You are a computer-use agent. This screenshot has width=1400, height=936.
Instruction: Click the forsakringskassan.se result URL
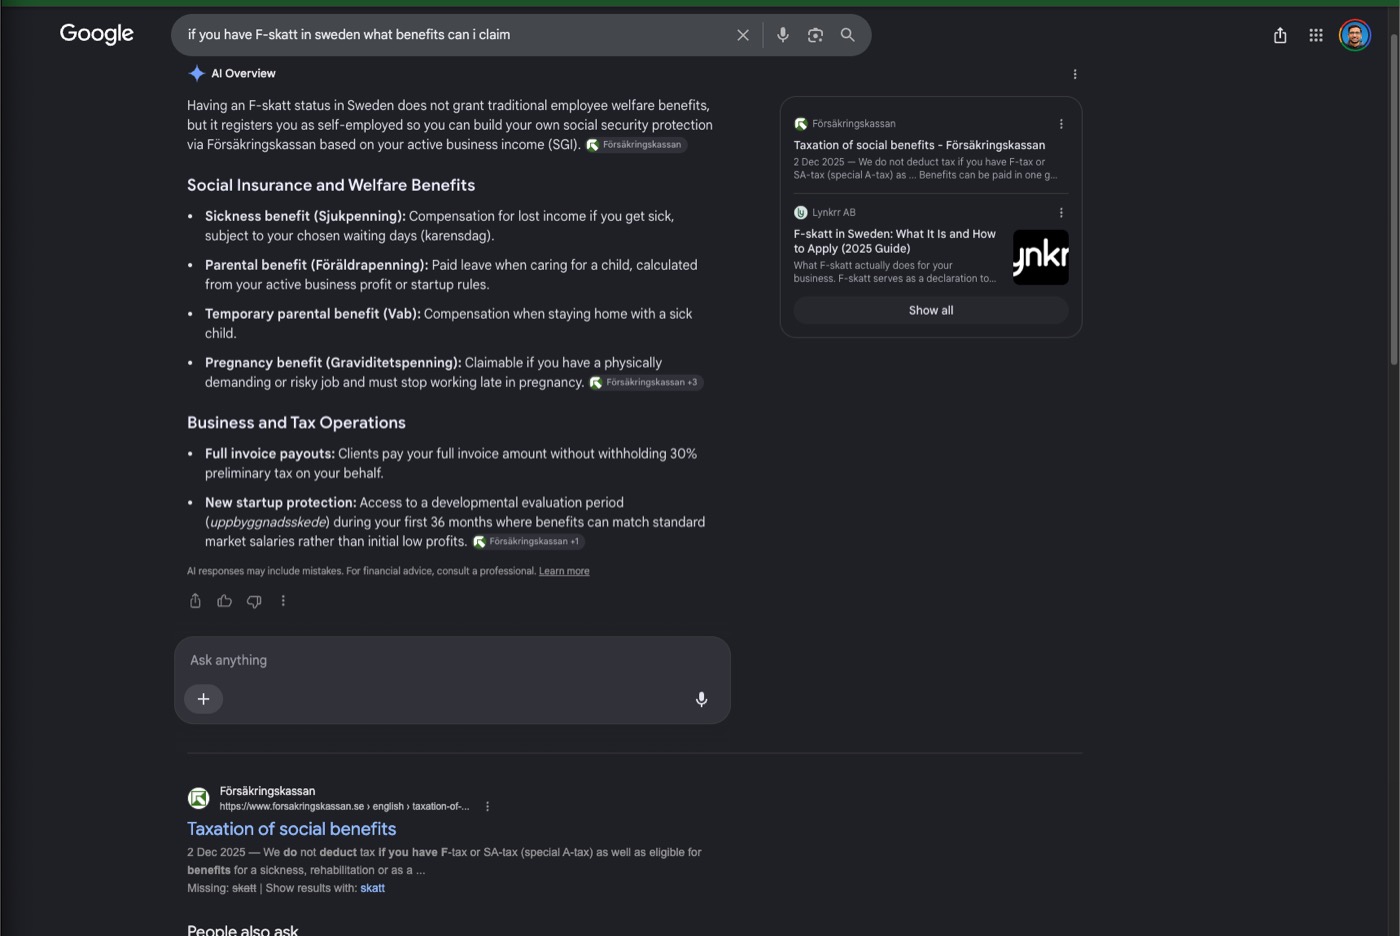(x=344, y=806)
